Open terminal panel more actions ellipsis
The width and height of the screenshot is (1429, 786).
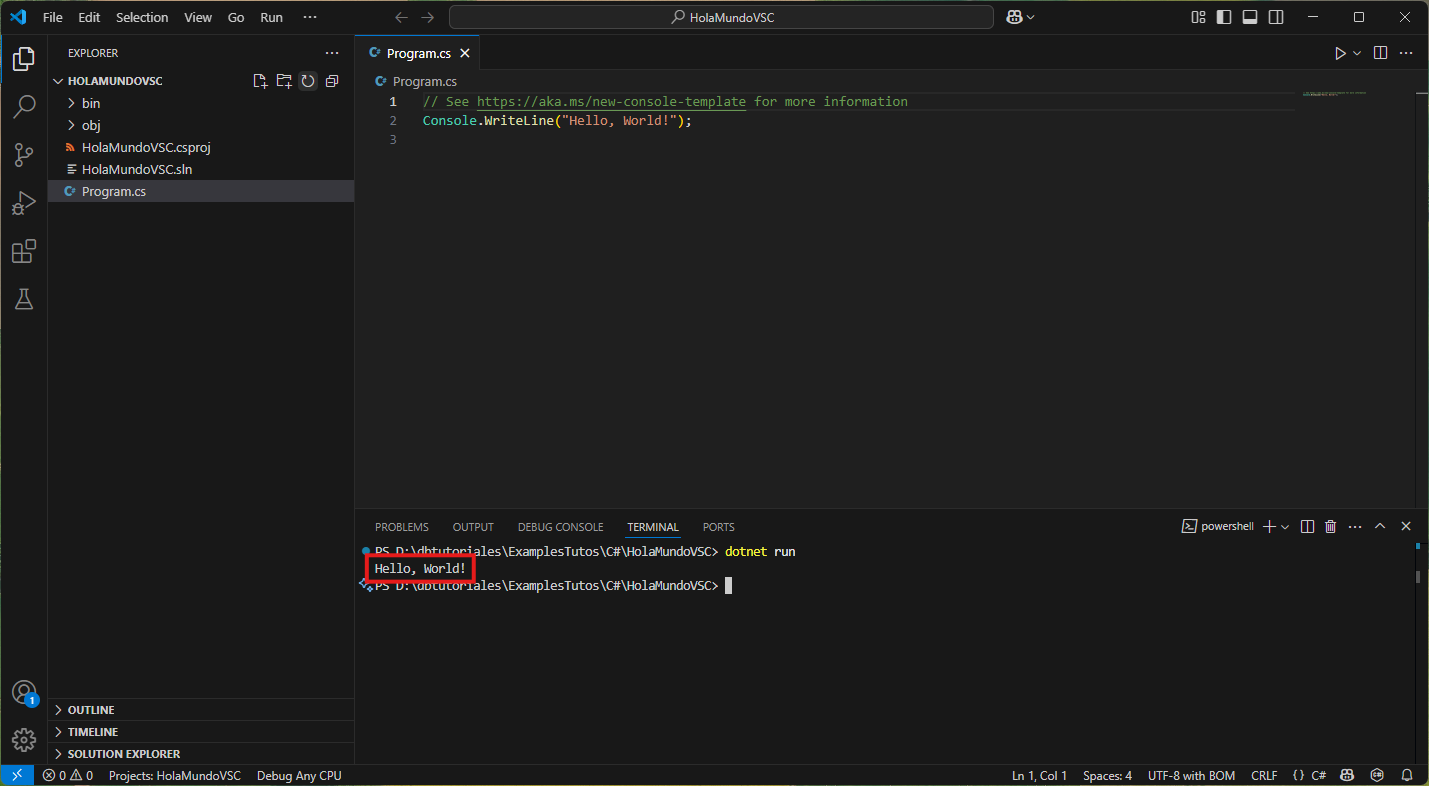pos(1355,526)
